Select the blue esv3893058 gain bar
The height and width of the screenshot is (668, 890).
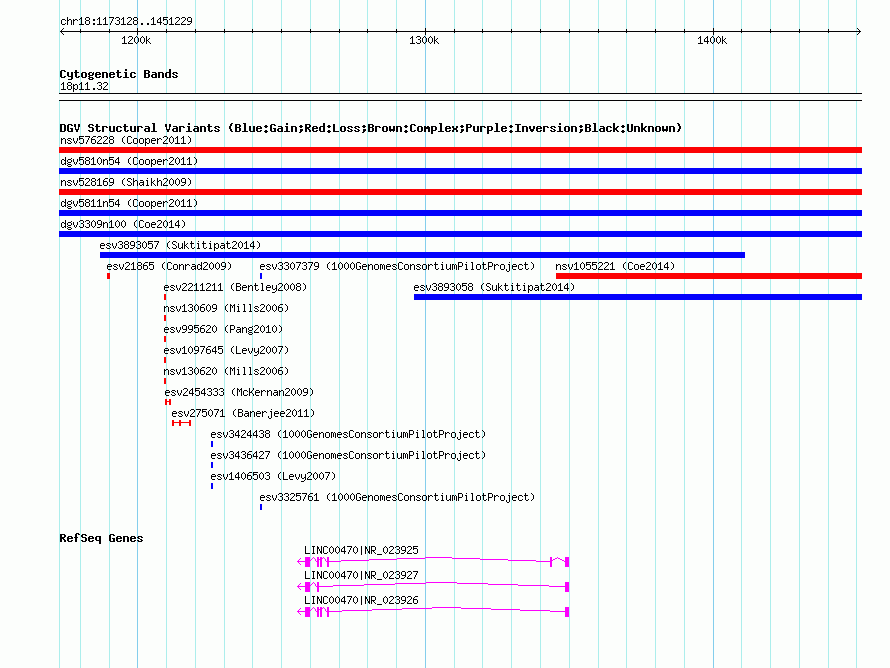[x=638, y=297]
